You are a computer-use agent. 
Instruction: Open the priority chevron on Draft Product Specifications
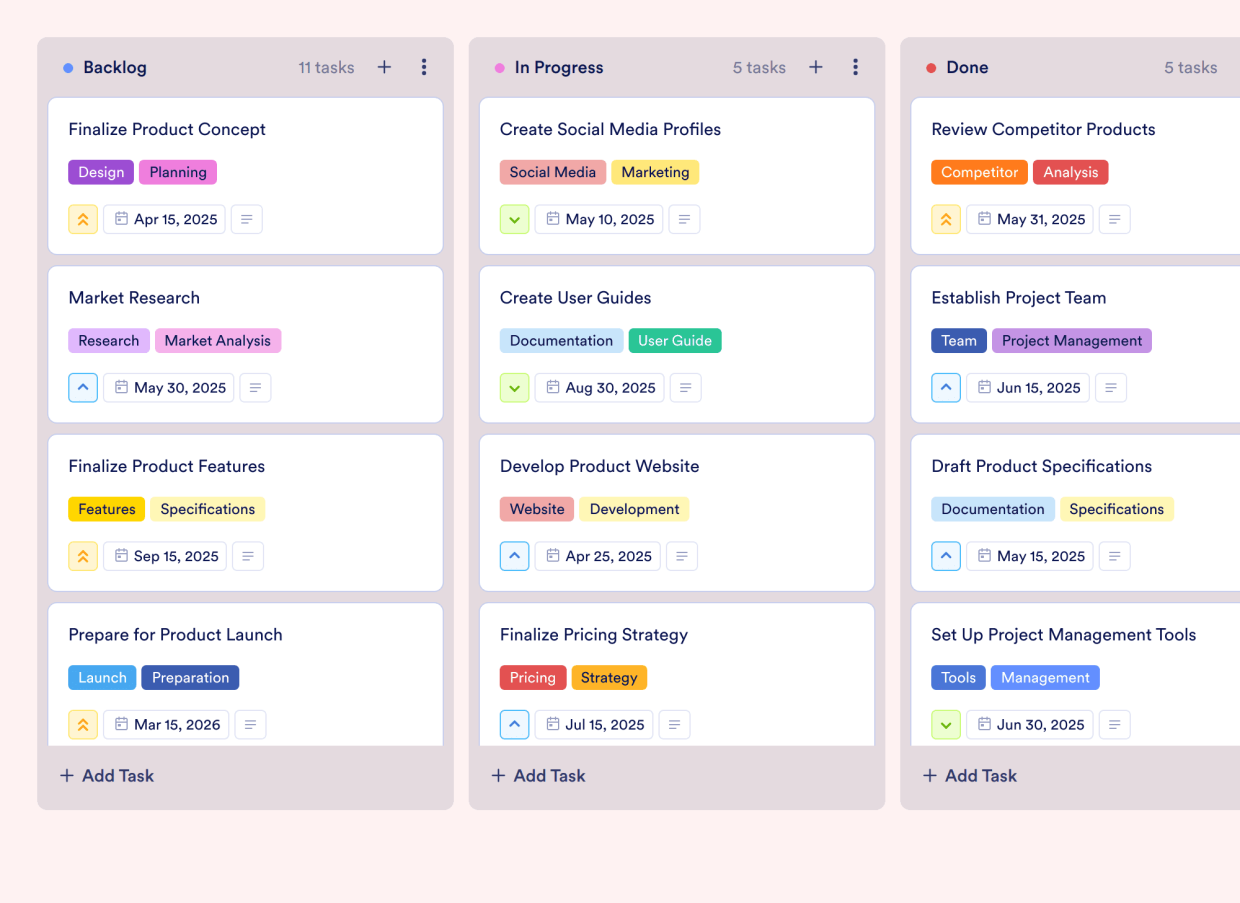(946, 556)
